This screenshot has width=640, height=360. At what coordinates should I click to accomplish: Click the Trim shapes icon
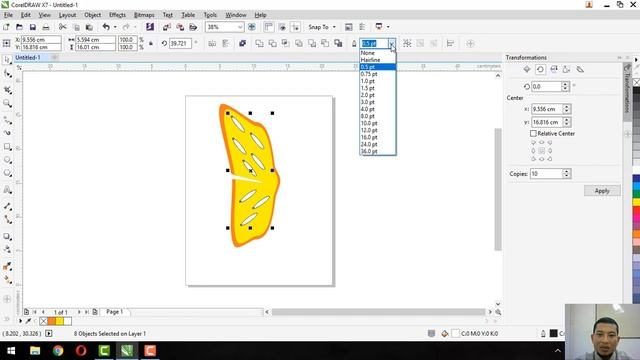272,43
